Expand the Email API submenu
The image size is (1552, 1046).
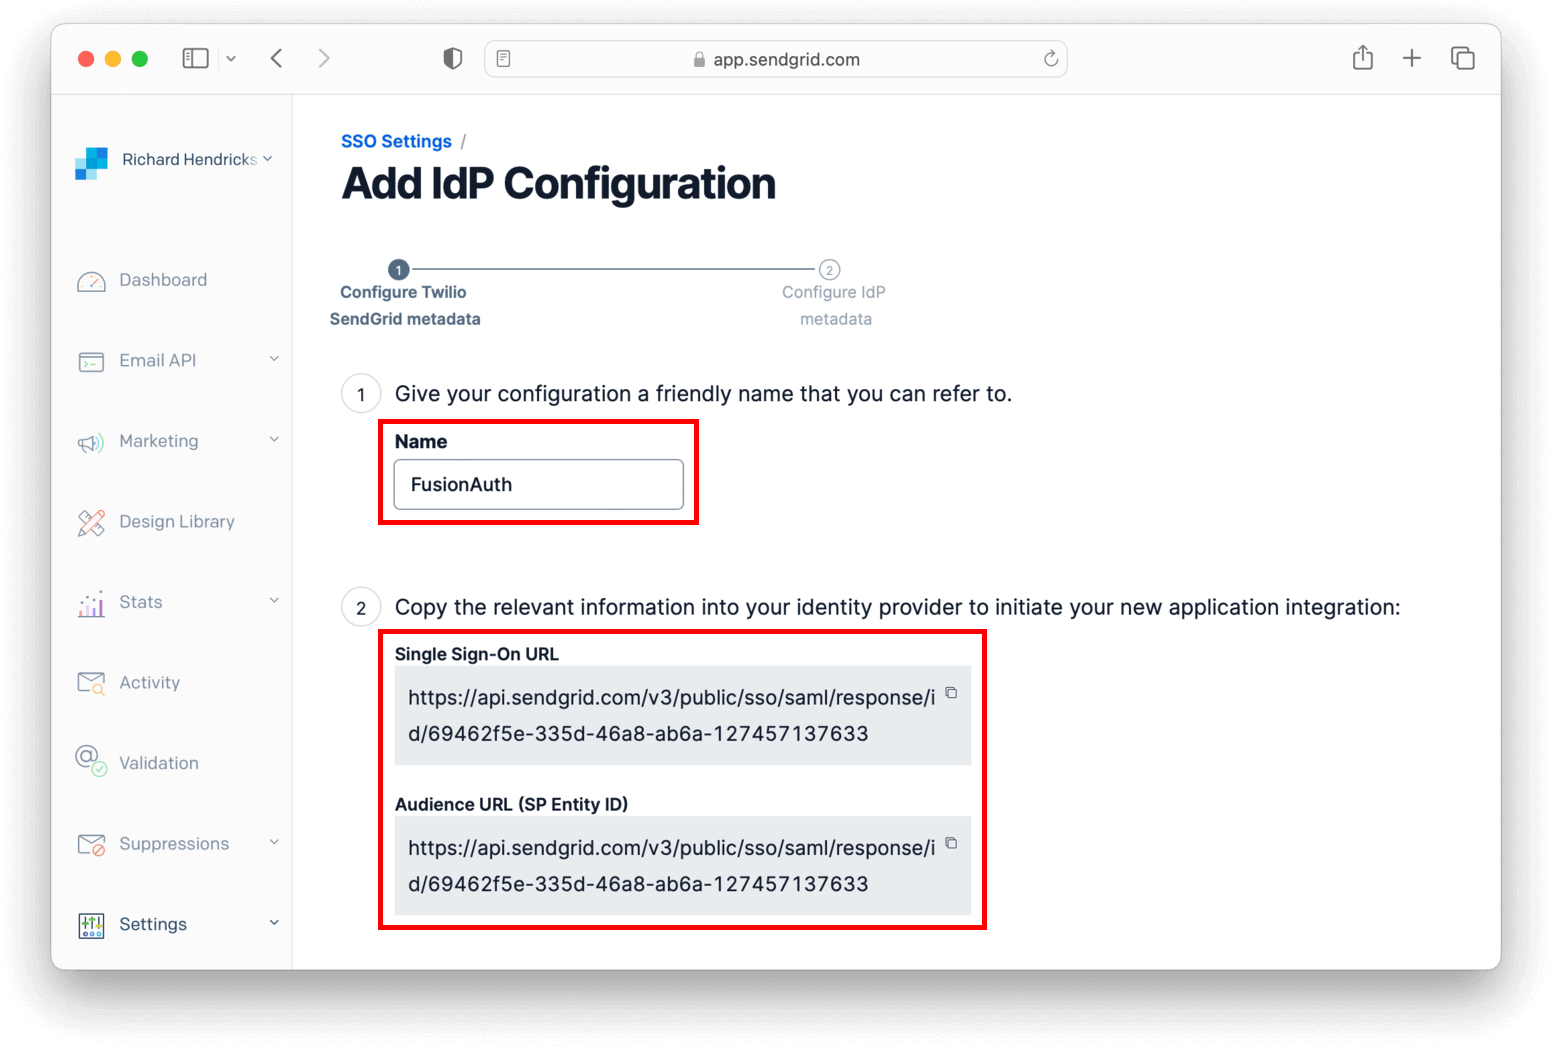(x=274, y=359)
